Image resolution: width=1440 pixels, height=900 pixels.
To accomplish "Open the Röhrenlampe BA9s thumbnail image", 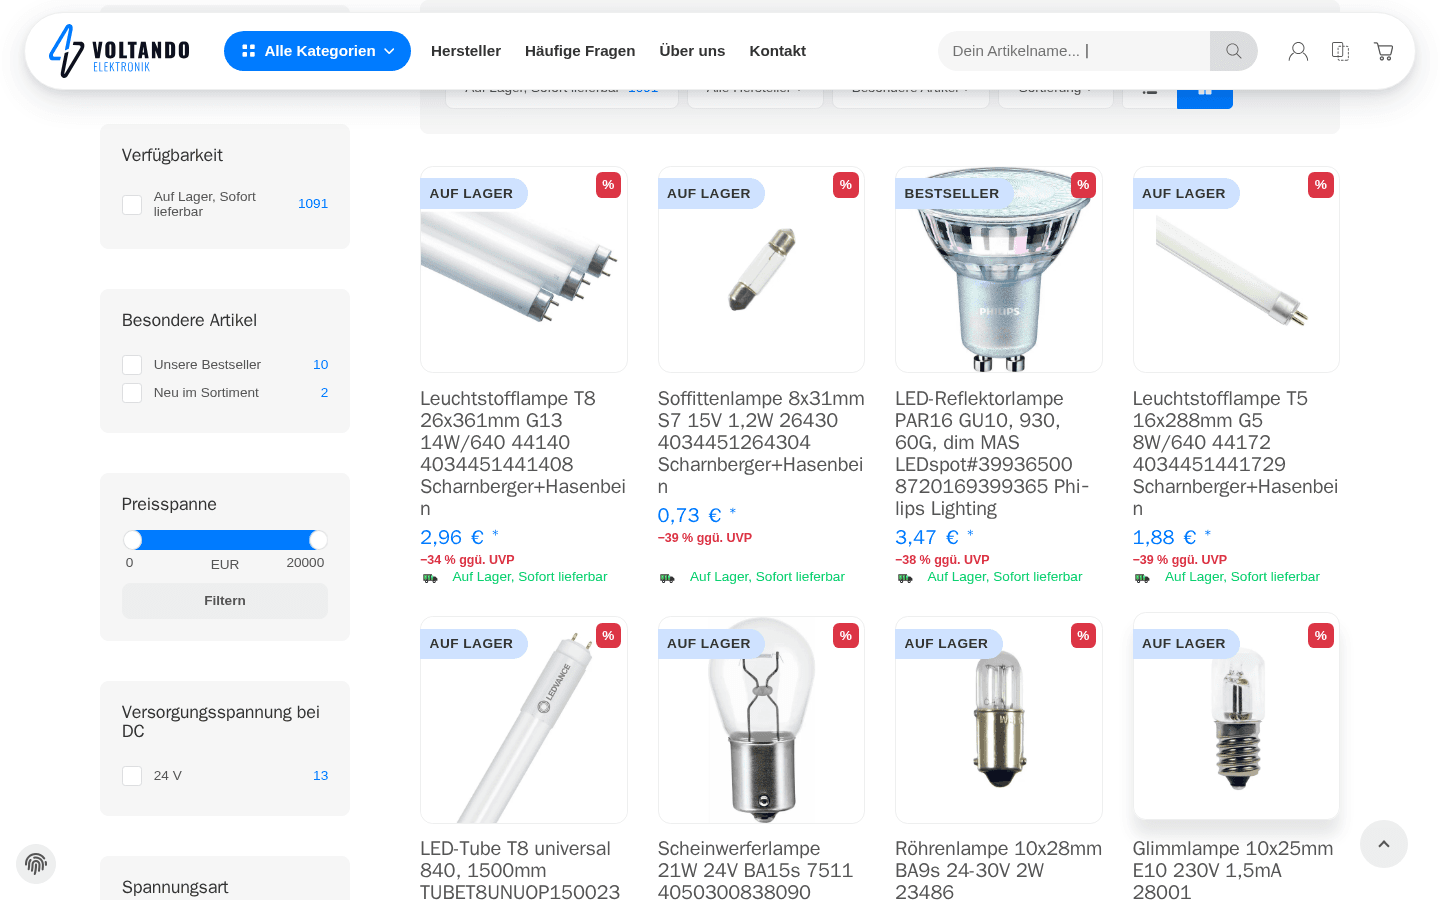I will point(999,720).
